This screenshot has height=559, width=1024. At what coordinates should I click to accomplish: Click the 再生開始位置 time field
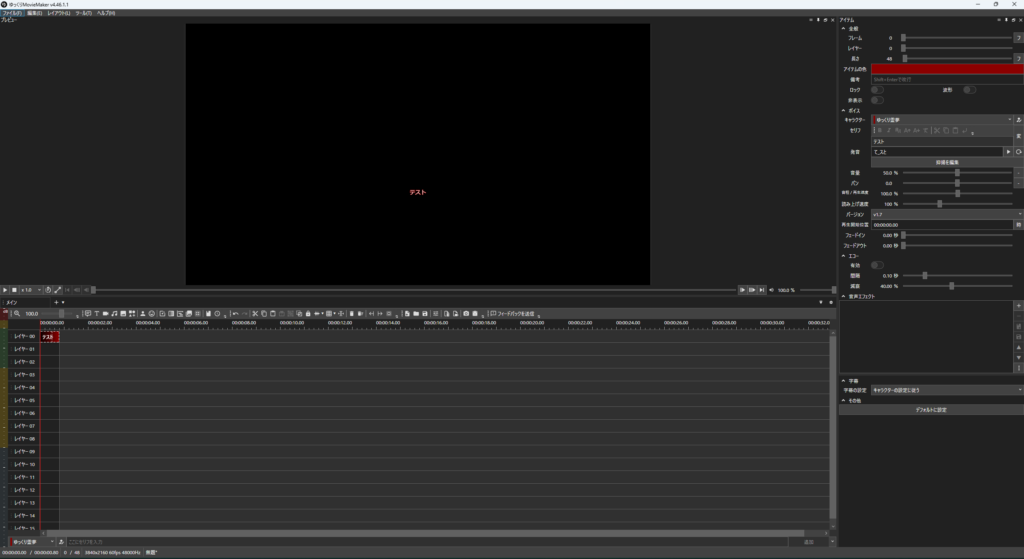(942, 225)
